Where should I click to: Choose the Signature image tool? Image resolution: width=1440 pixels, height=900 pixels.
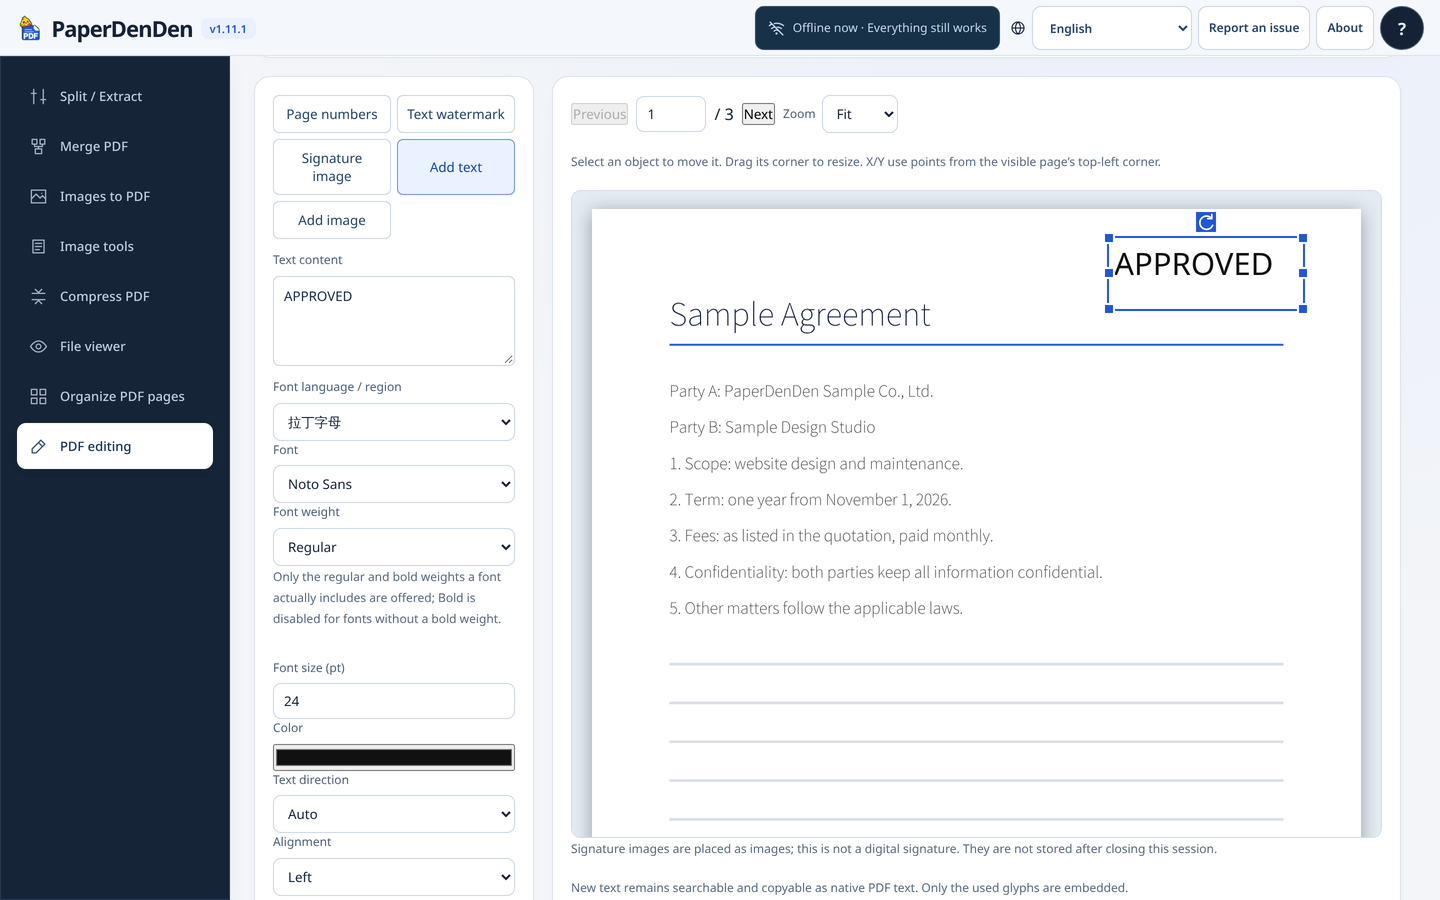pos(332,167)
